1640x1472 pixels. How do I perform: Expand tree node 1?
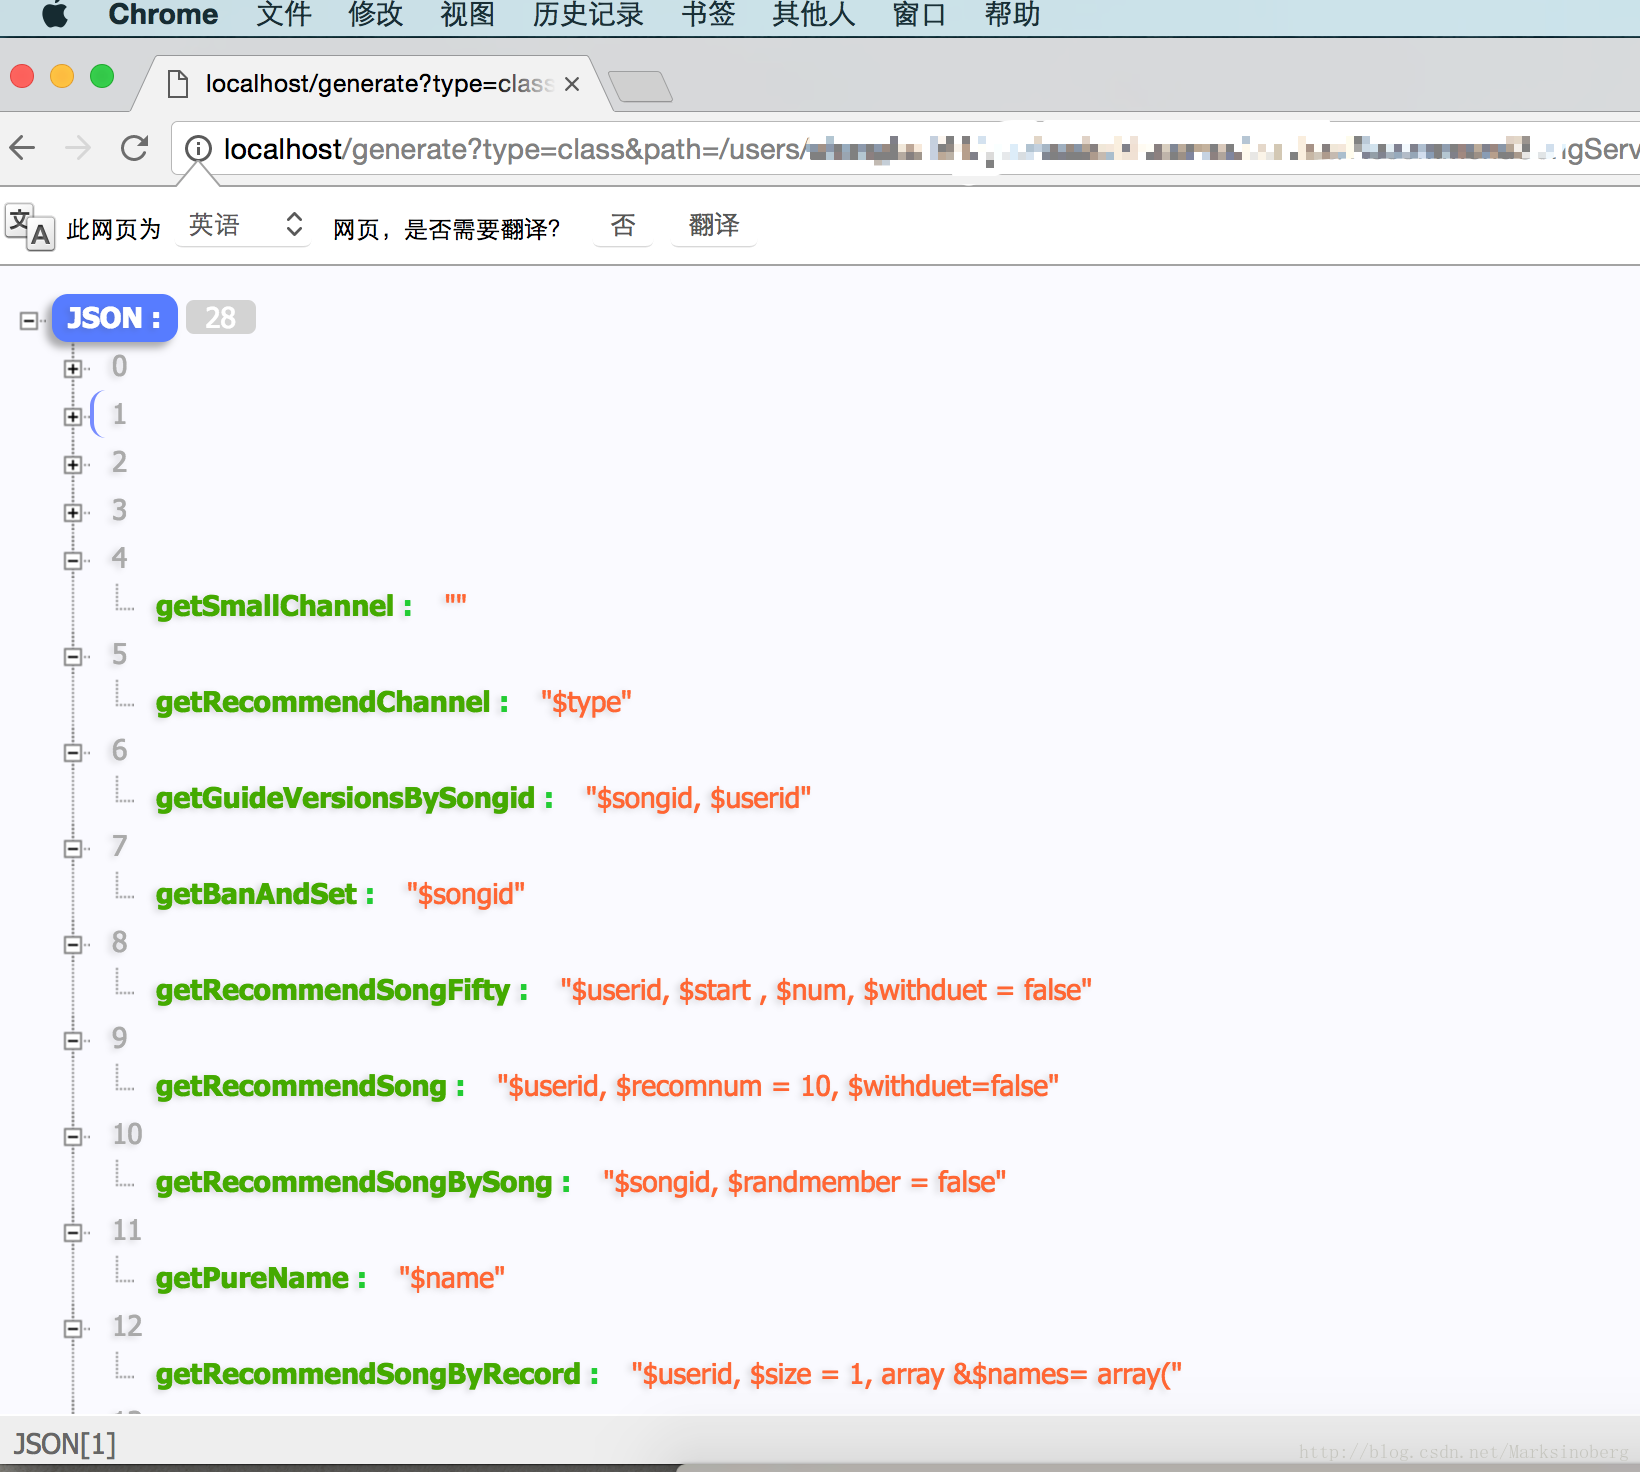pos(73,417)
